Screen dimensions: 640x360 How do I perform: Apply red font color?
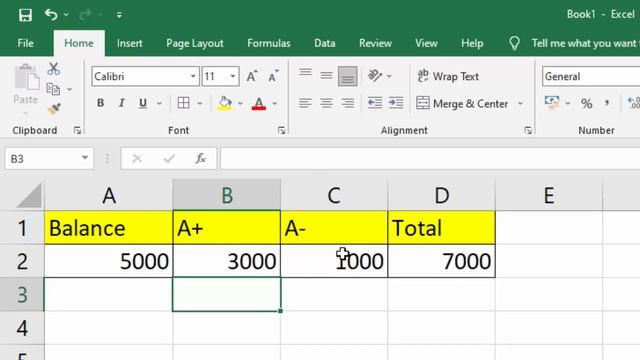click(259, 103)
